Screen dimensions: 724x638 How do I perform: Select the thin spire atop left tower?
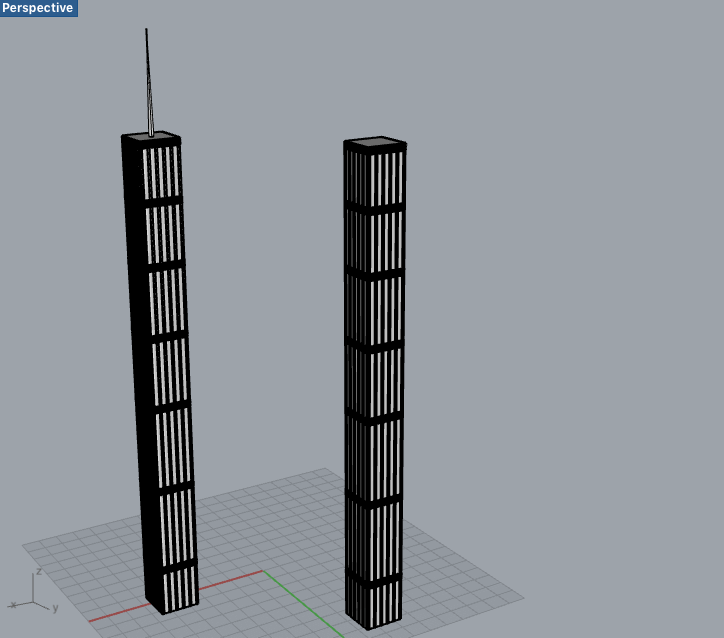[148, 80]
